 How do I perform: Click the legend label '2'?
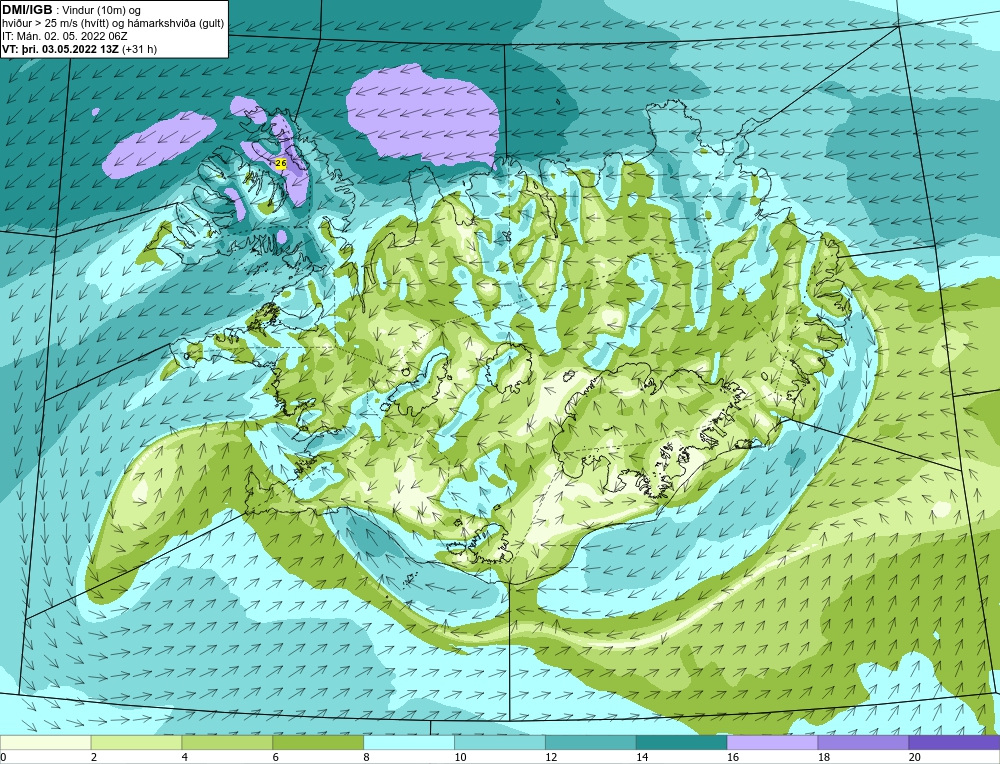tap(94, 757)
